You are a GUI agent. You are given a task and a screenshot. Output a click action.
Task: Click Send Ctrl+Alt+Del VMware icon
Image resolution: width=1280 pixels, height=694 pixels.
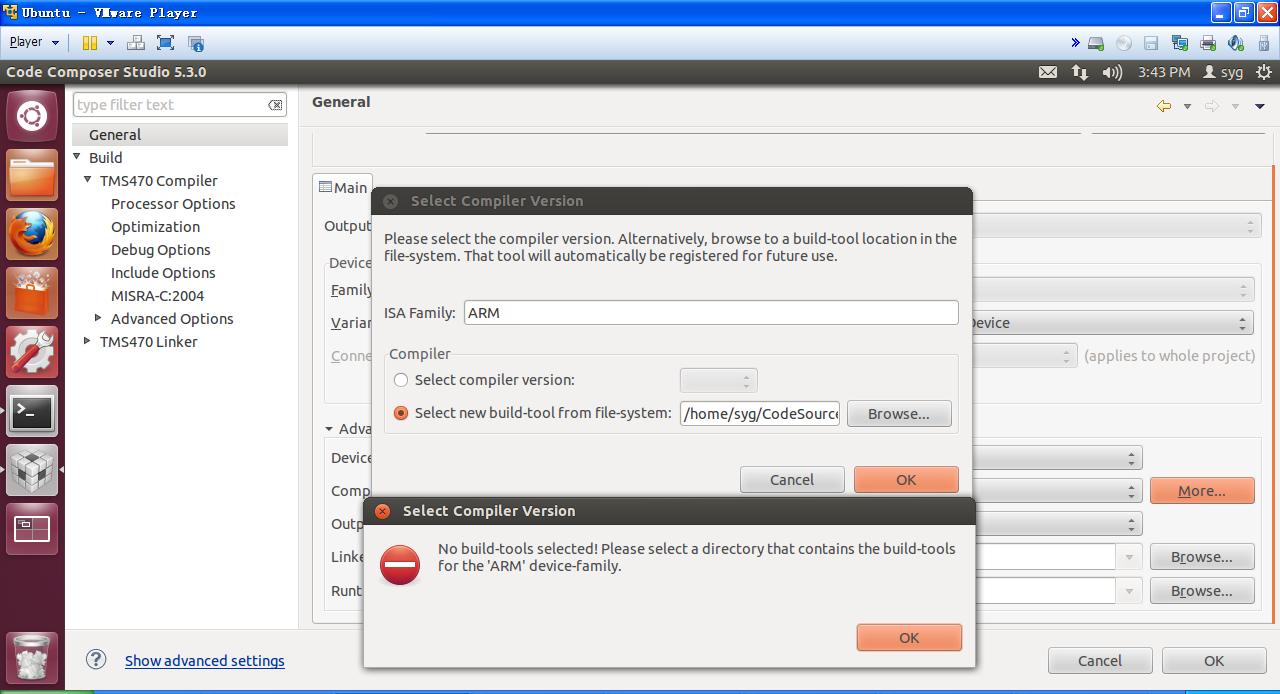point(136,43)
